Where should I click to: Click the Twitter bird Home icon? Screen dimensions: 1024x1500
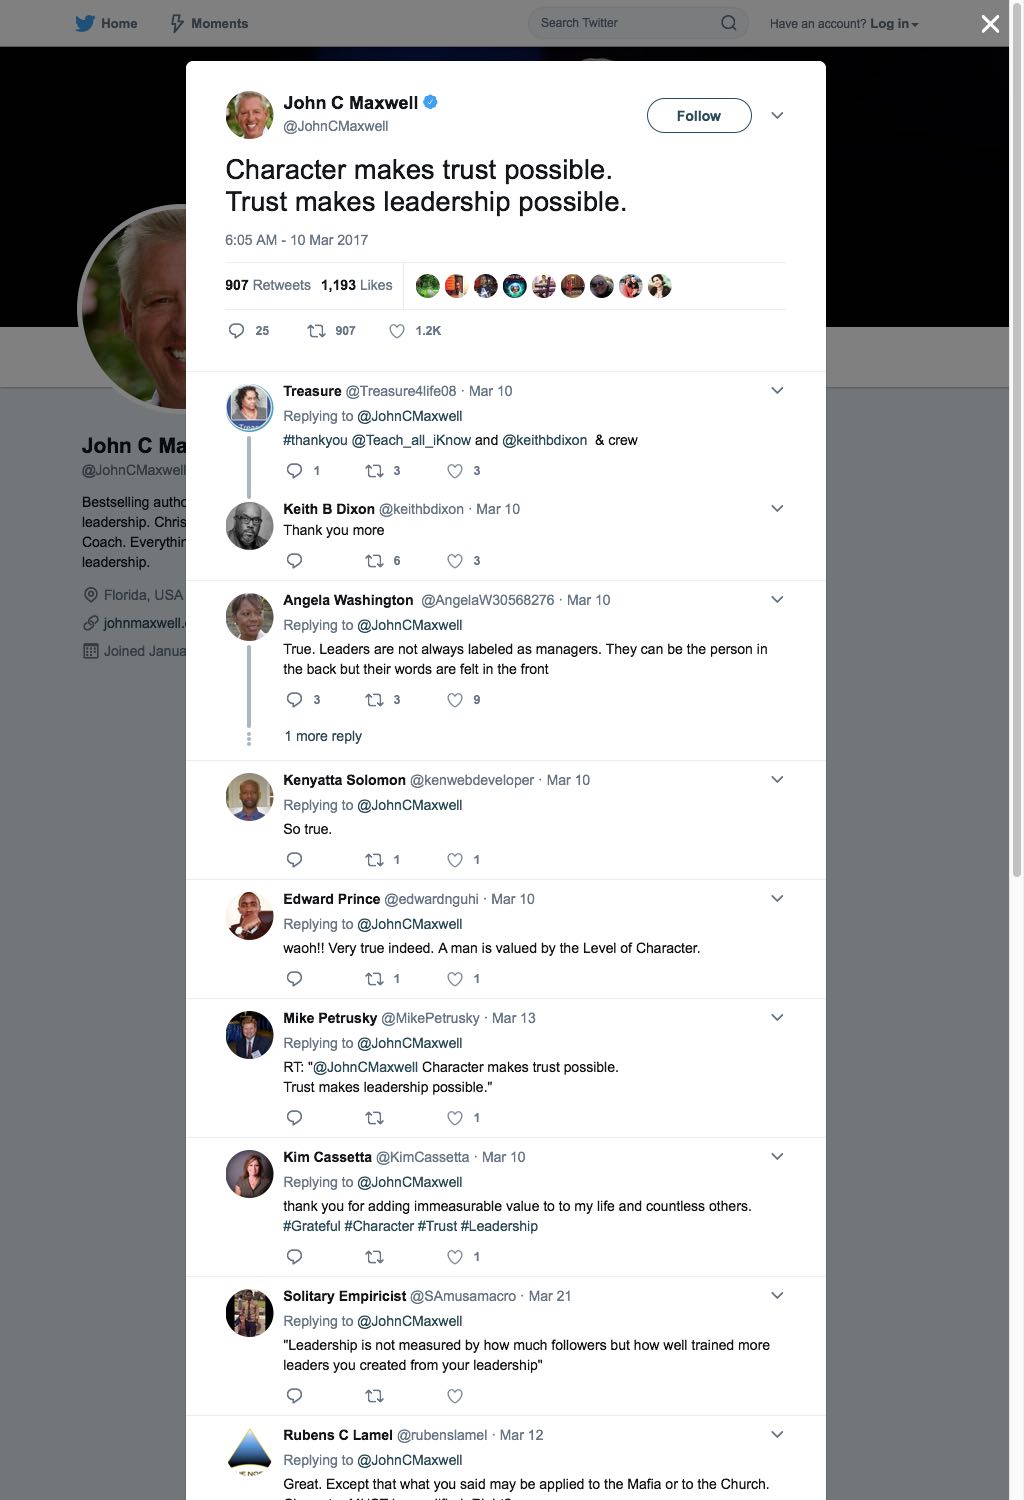click(x=85, y=23)
